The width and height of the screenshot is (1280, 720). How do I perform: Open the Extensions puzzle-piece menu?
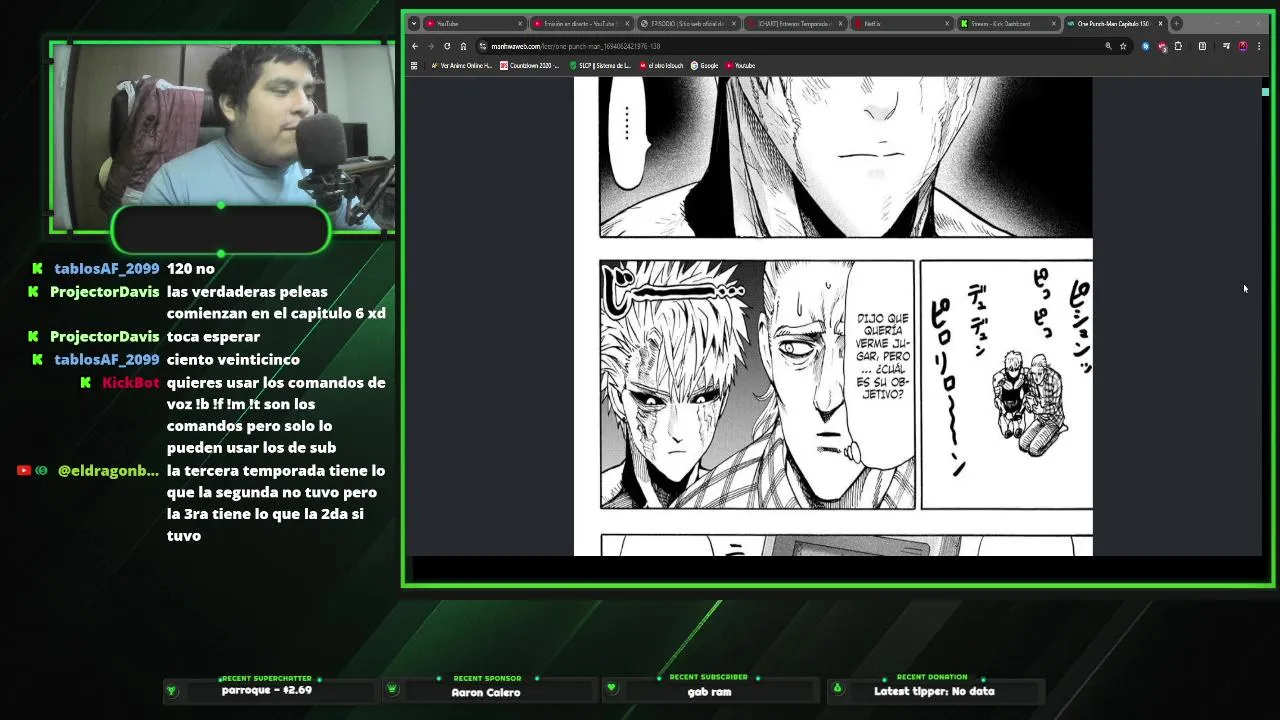pos(1178,46)
